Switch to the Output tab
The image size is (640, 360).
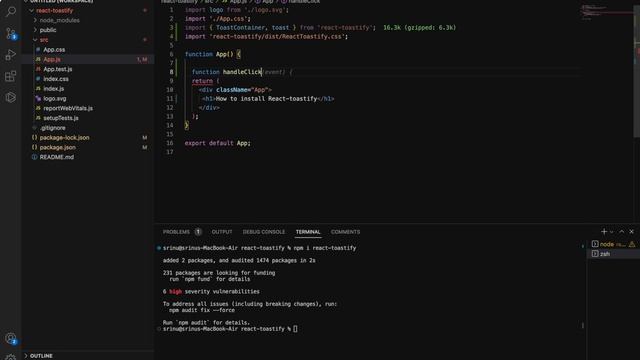(222, 232)
